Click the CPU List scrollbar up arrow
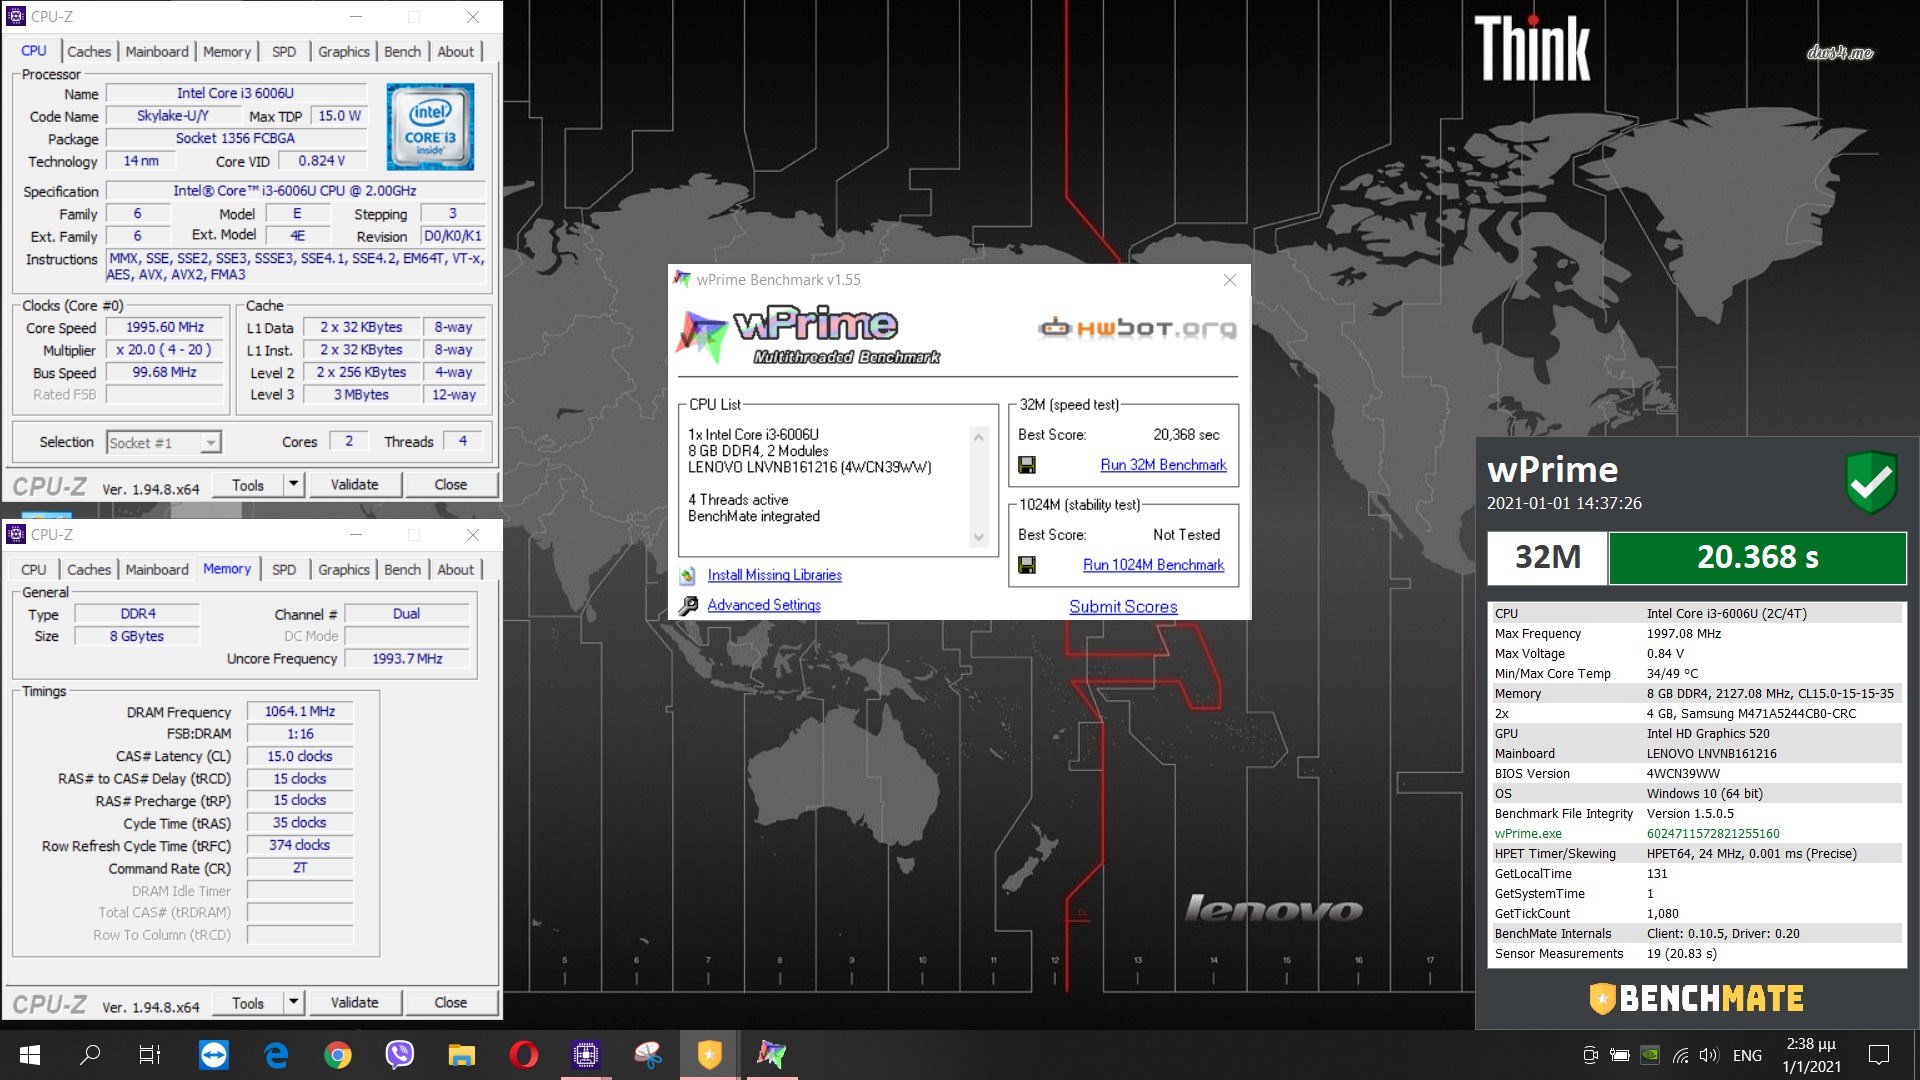The height and width of the screenshot is (1080, 1920). [x=979, y=437]
